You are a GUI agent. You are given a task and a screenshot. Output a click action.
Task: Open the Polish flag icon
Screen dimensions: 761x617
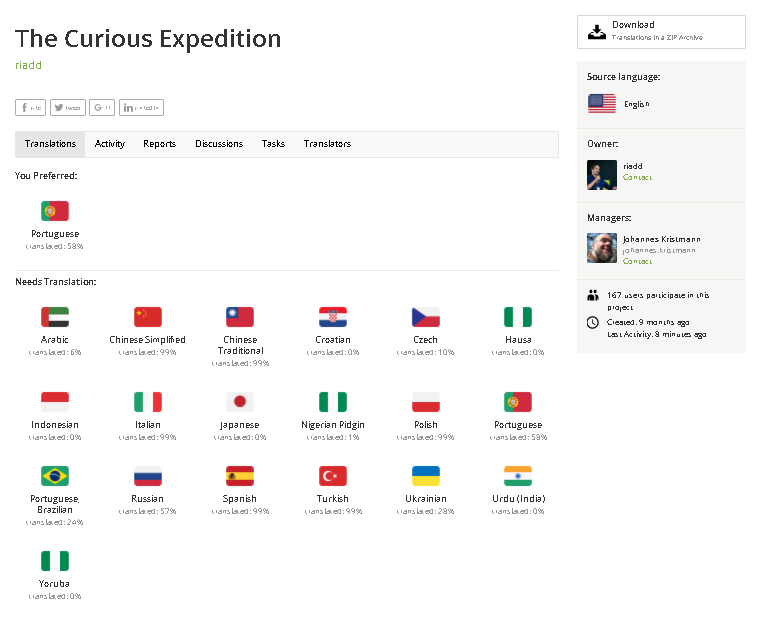point(426,402)
